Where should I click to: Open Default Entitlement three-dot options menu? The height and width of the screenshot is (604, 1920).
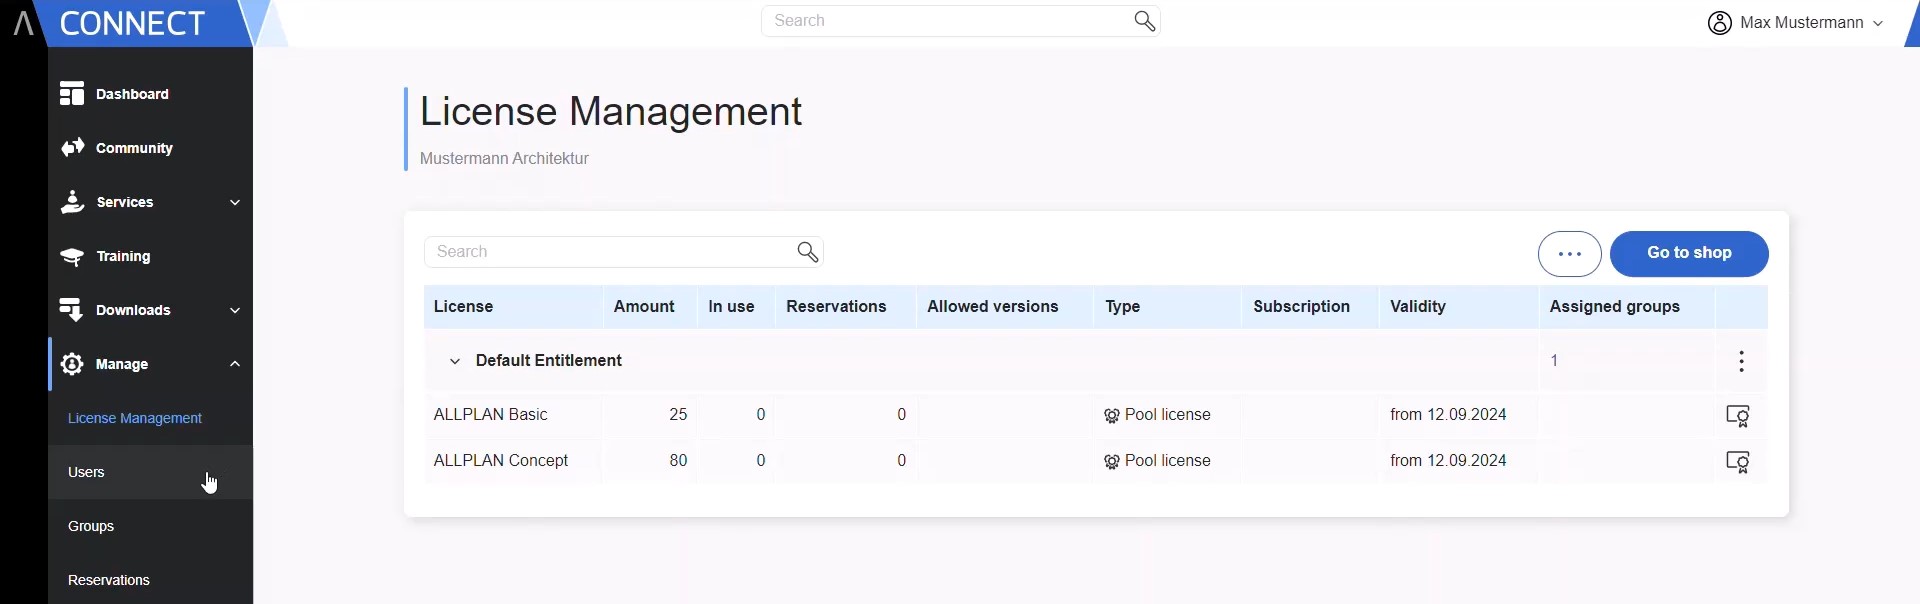pyautogui.click(x=1741, y=361)
